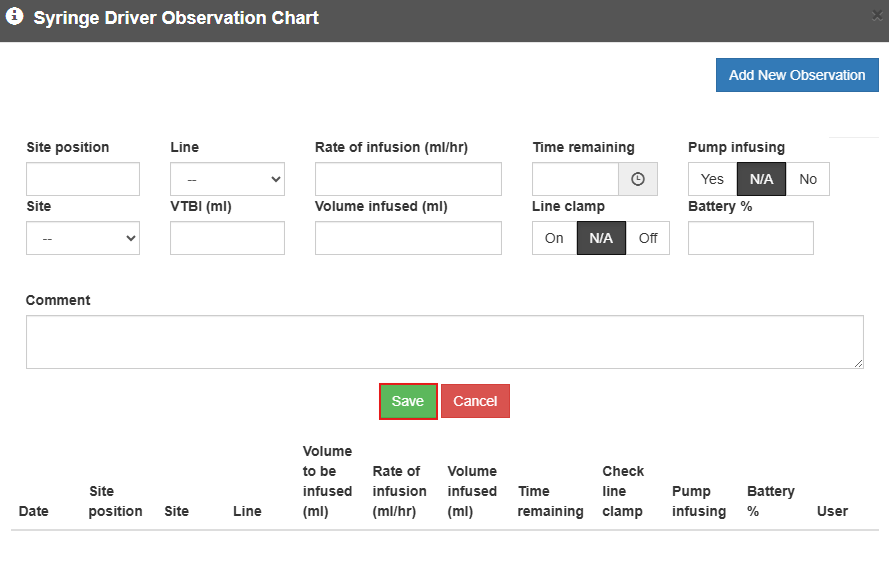Click inside the Comment text area
The height and width of the screenshot is (579, 889).
[444, 342]
